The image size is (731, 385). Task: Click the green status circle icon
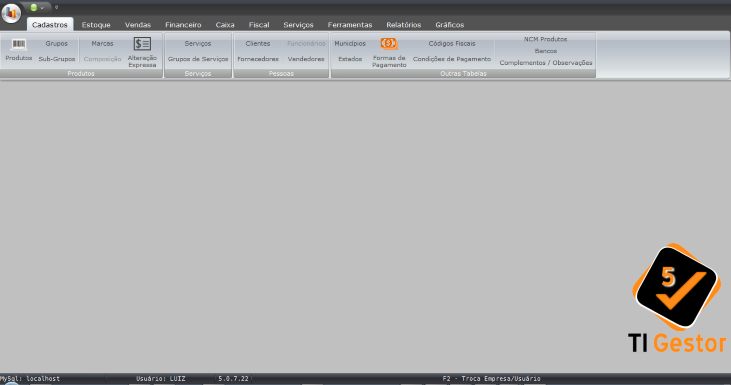pyautogui.click(x=34, y=7)
